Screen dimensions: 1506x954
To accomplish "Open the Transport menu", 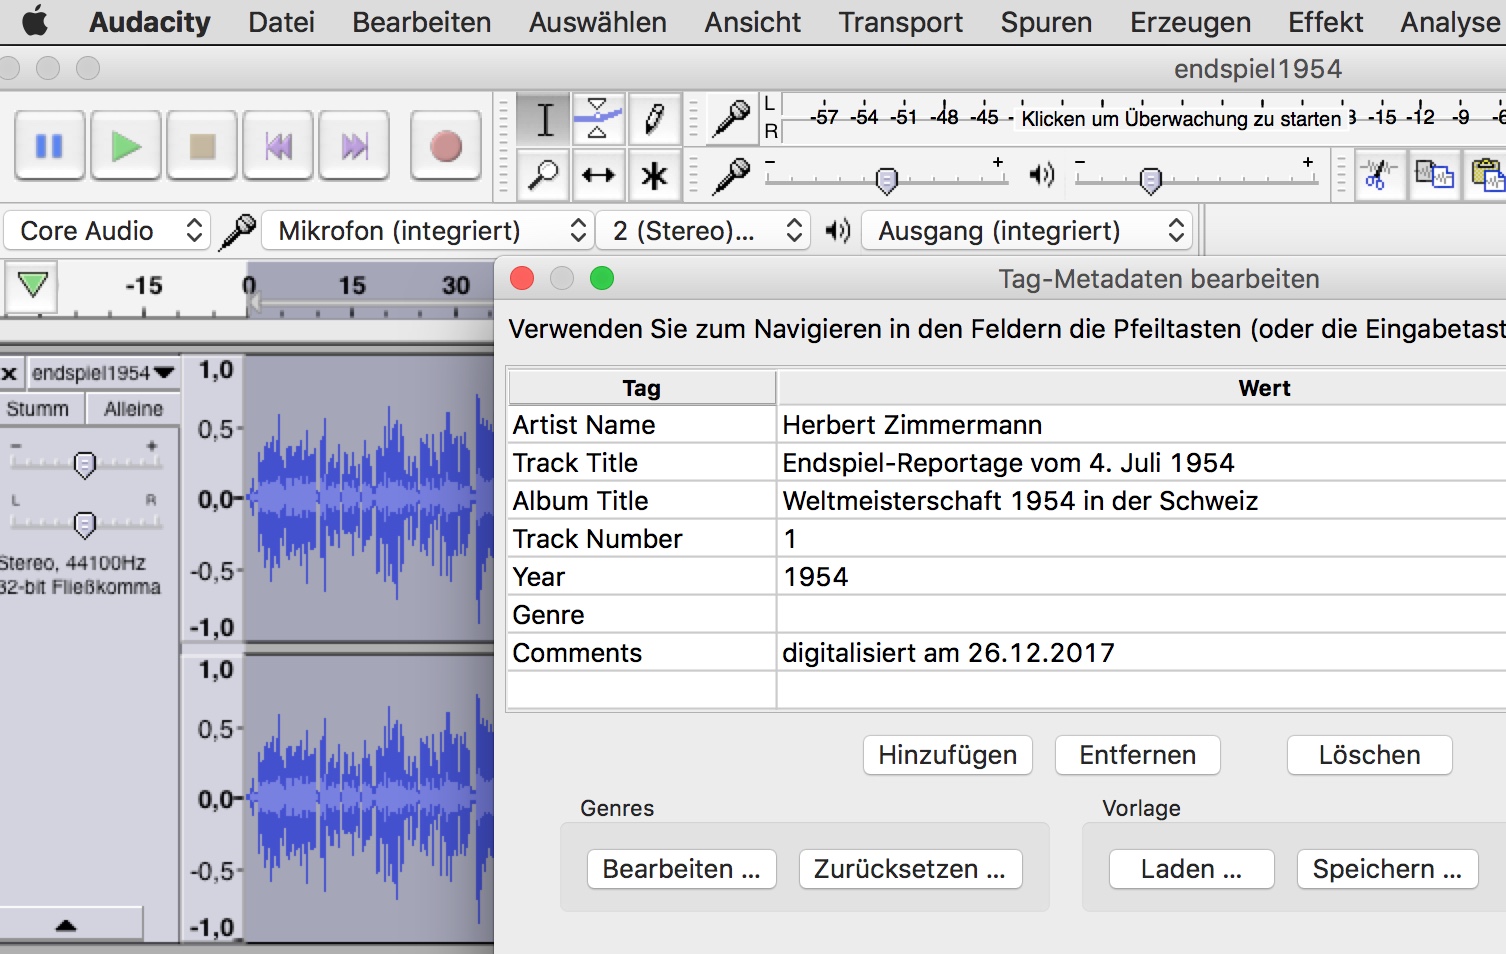I will pyautogui.click(x=900, y=22).
